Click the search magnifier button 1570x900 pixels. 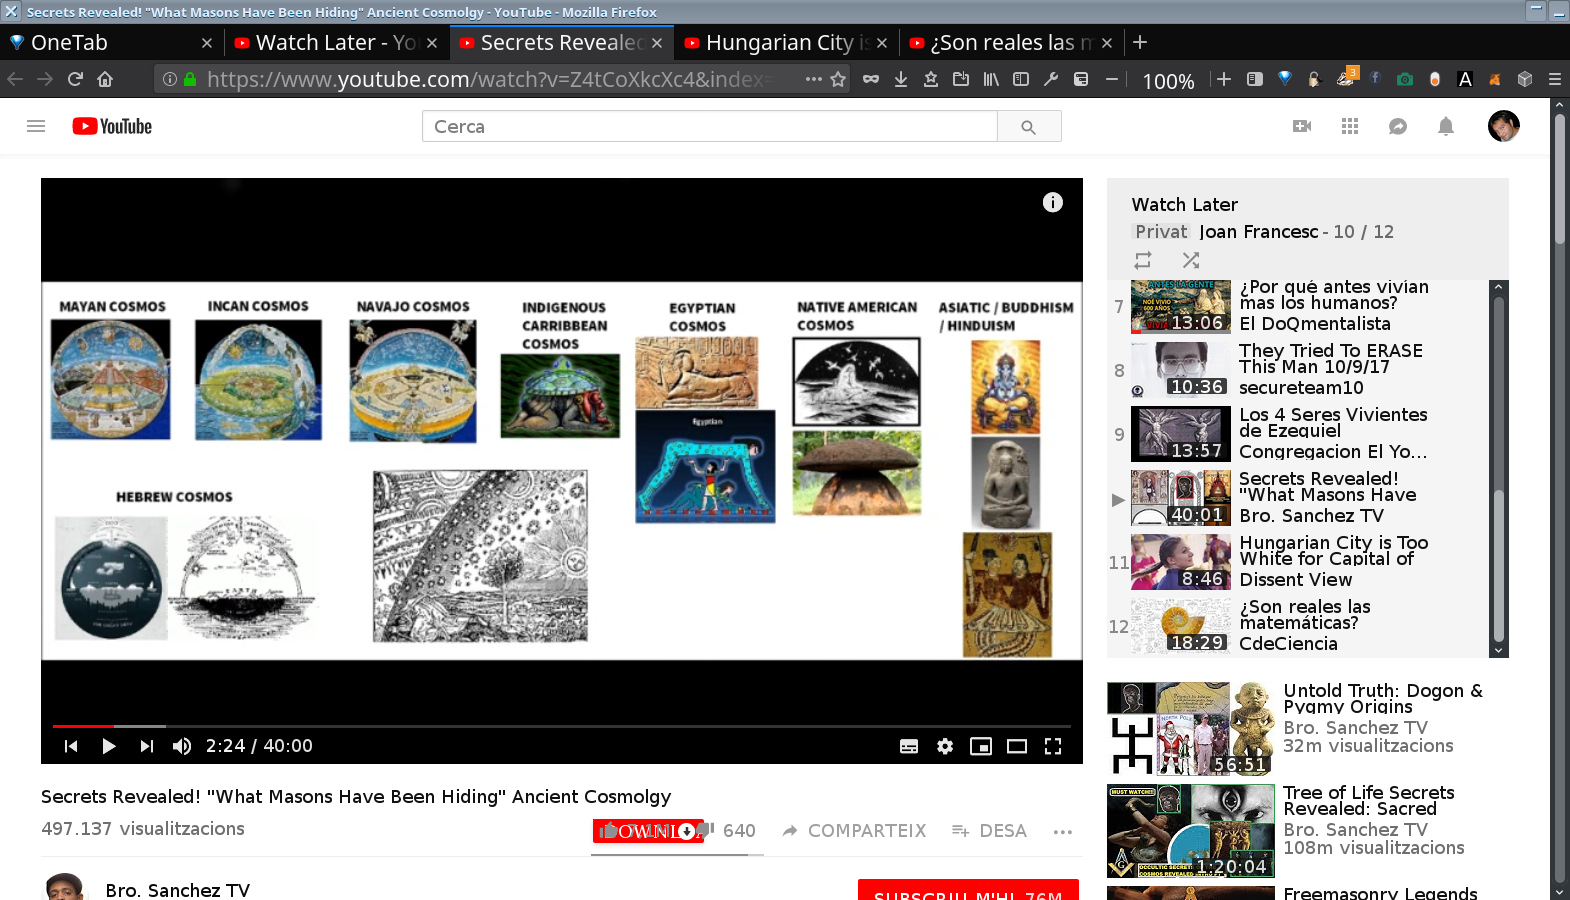1028,127
